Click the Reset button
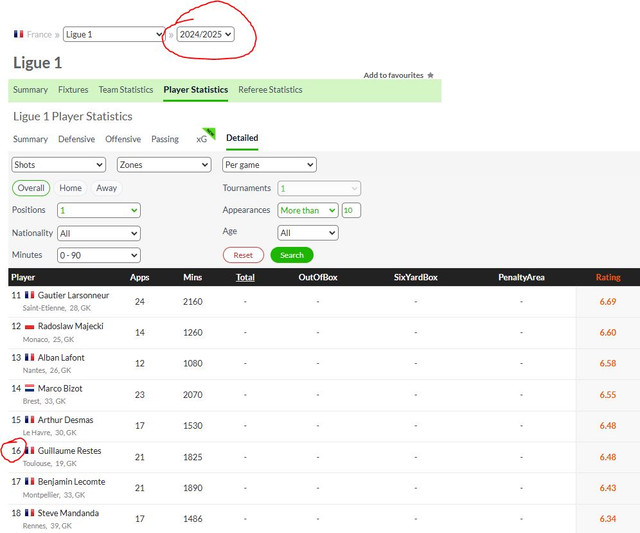The image size is (640, 533). pyautogui.click(x=243, y=255)
